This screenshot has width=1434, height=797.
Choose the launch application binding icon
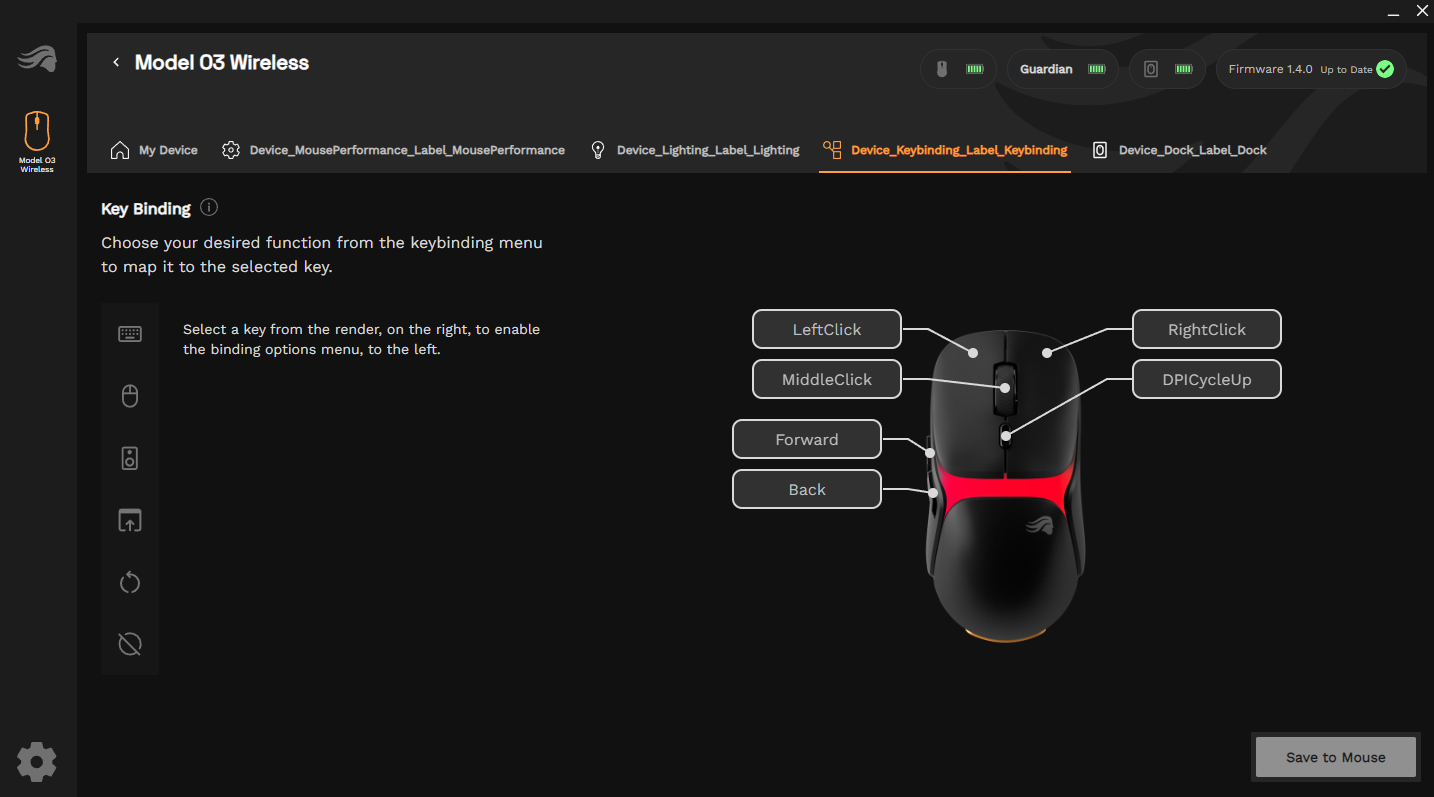(x=130, y=521)
